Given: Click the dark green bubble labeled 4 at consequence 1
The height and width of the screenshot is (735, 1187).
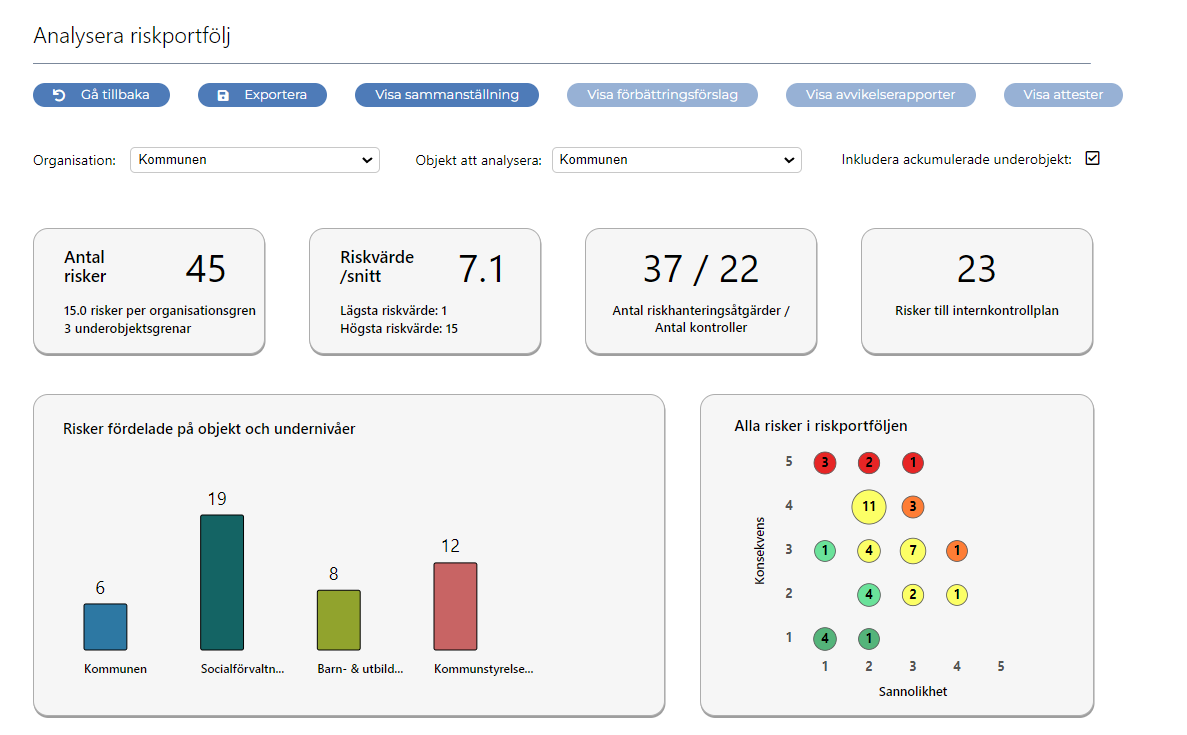Looking at the screenshot, I should (825, 639).
